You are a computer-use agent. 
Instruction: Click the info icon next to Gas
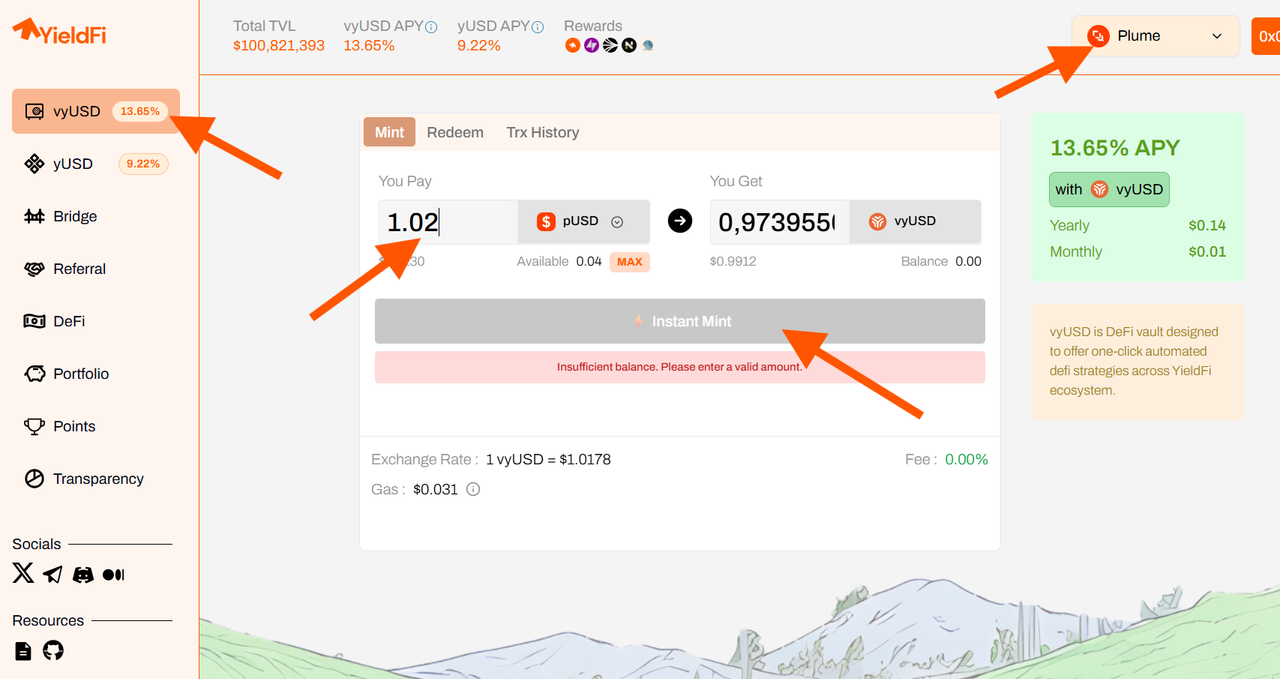pyautogui.click(x=473, y=490)
